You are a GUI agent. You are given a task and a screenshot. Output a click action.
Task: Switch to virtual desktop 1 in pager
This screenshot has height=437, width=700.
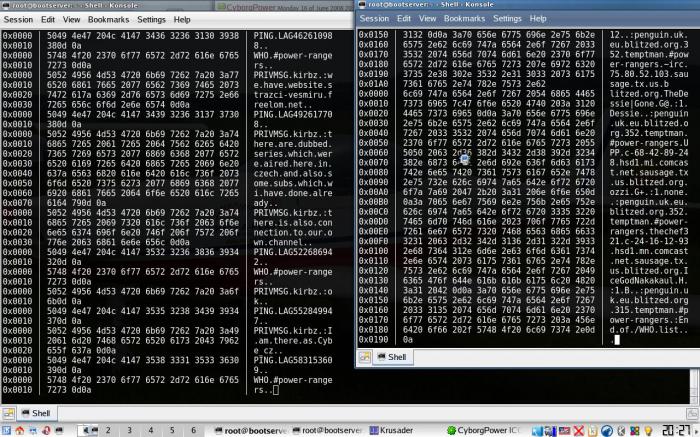coord(88,430)
